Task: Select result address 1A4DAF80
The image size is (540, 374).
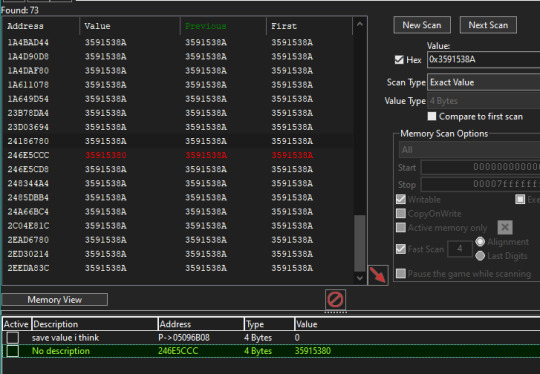Action: 28,71
